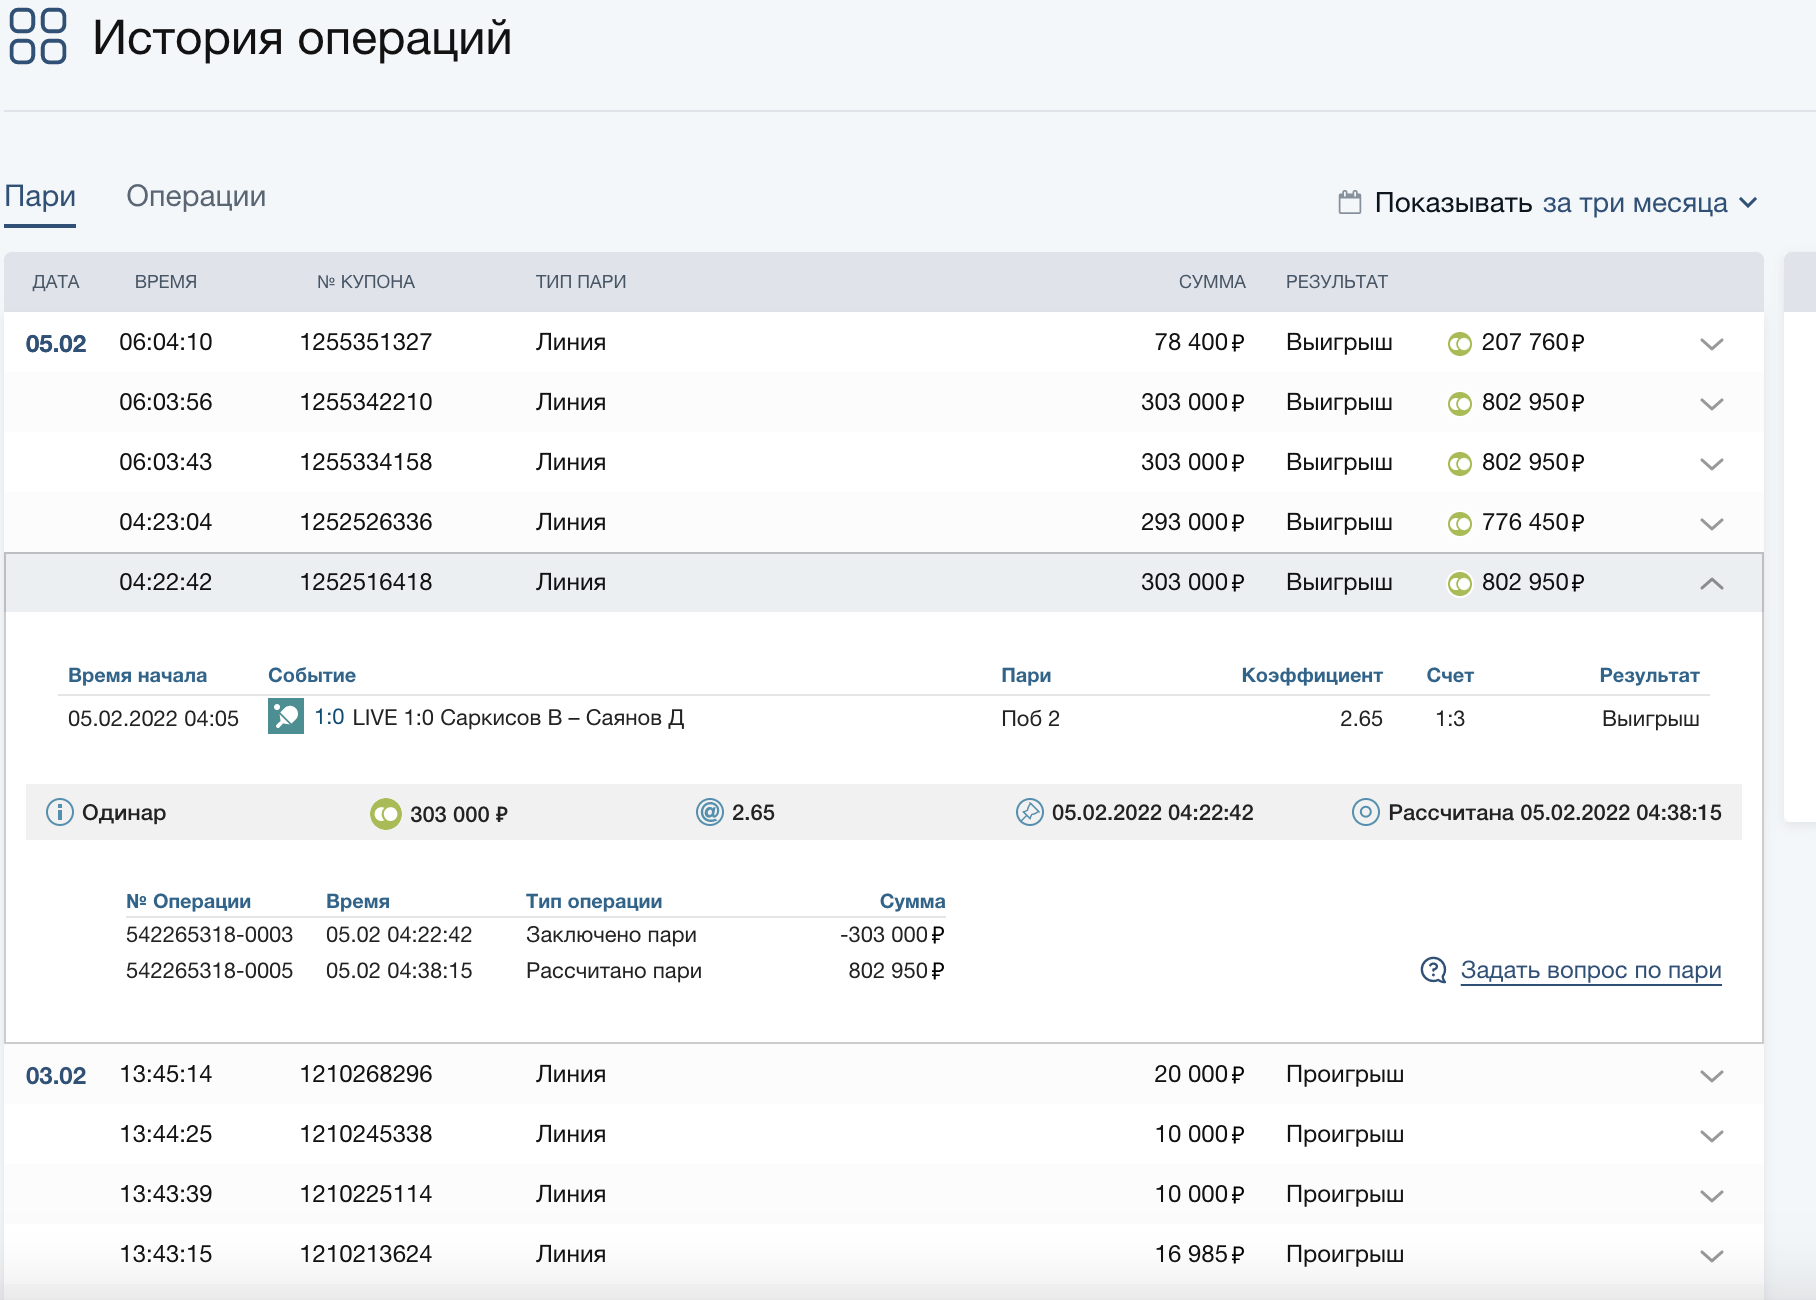This screenshot has height=1300, width=1816.
Task: Open the event link with score 1:0
Action: (x=329, y=718)
